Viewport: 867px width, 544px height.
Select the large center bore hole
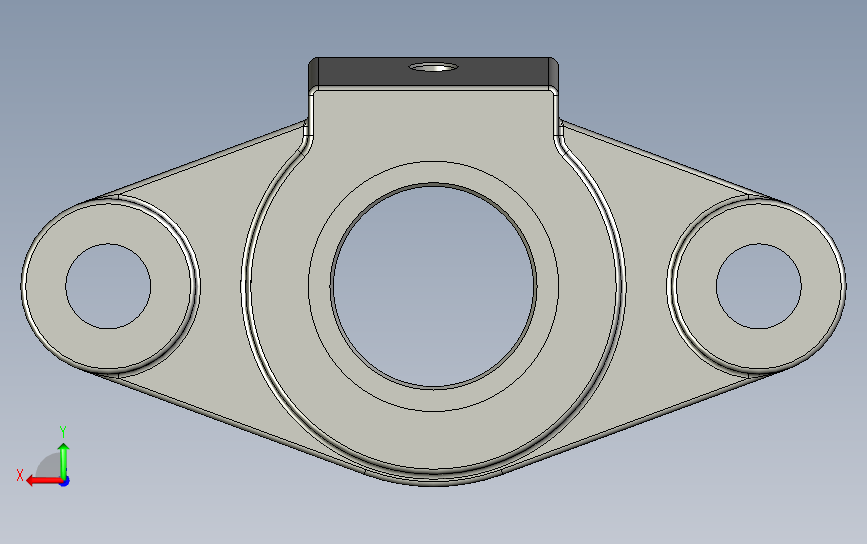pyautogui.click(x=434, y=286)
